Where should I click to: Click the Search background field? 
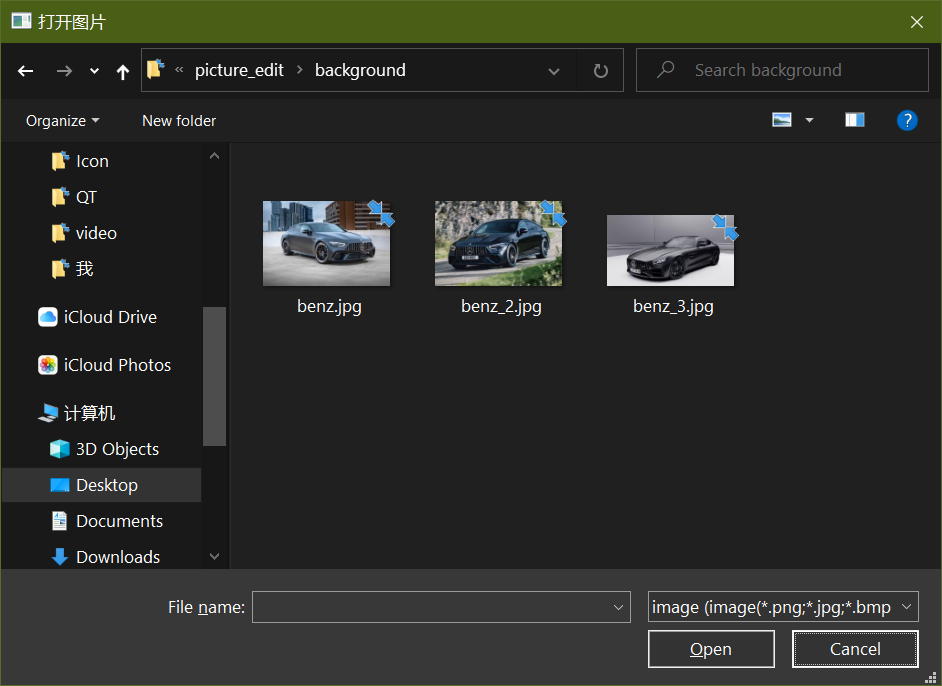pyautogui.click(x=782, y=70)
